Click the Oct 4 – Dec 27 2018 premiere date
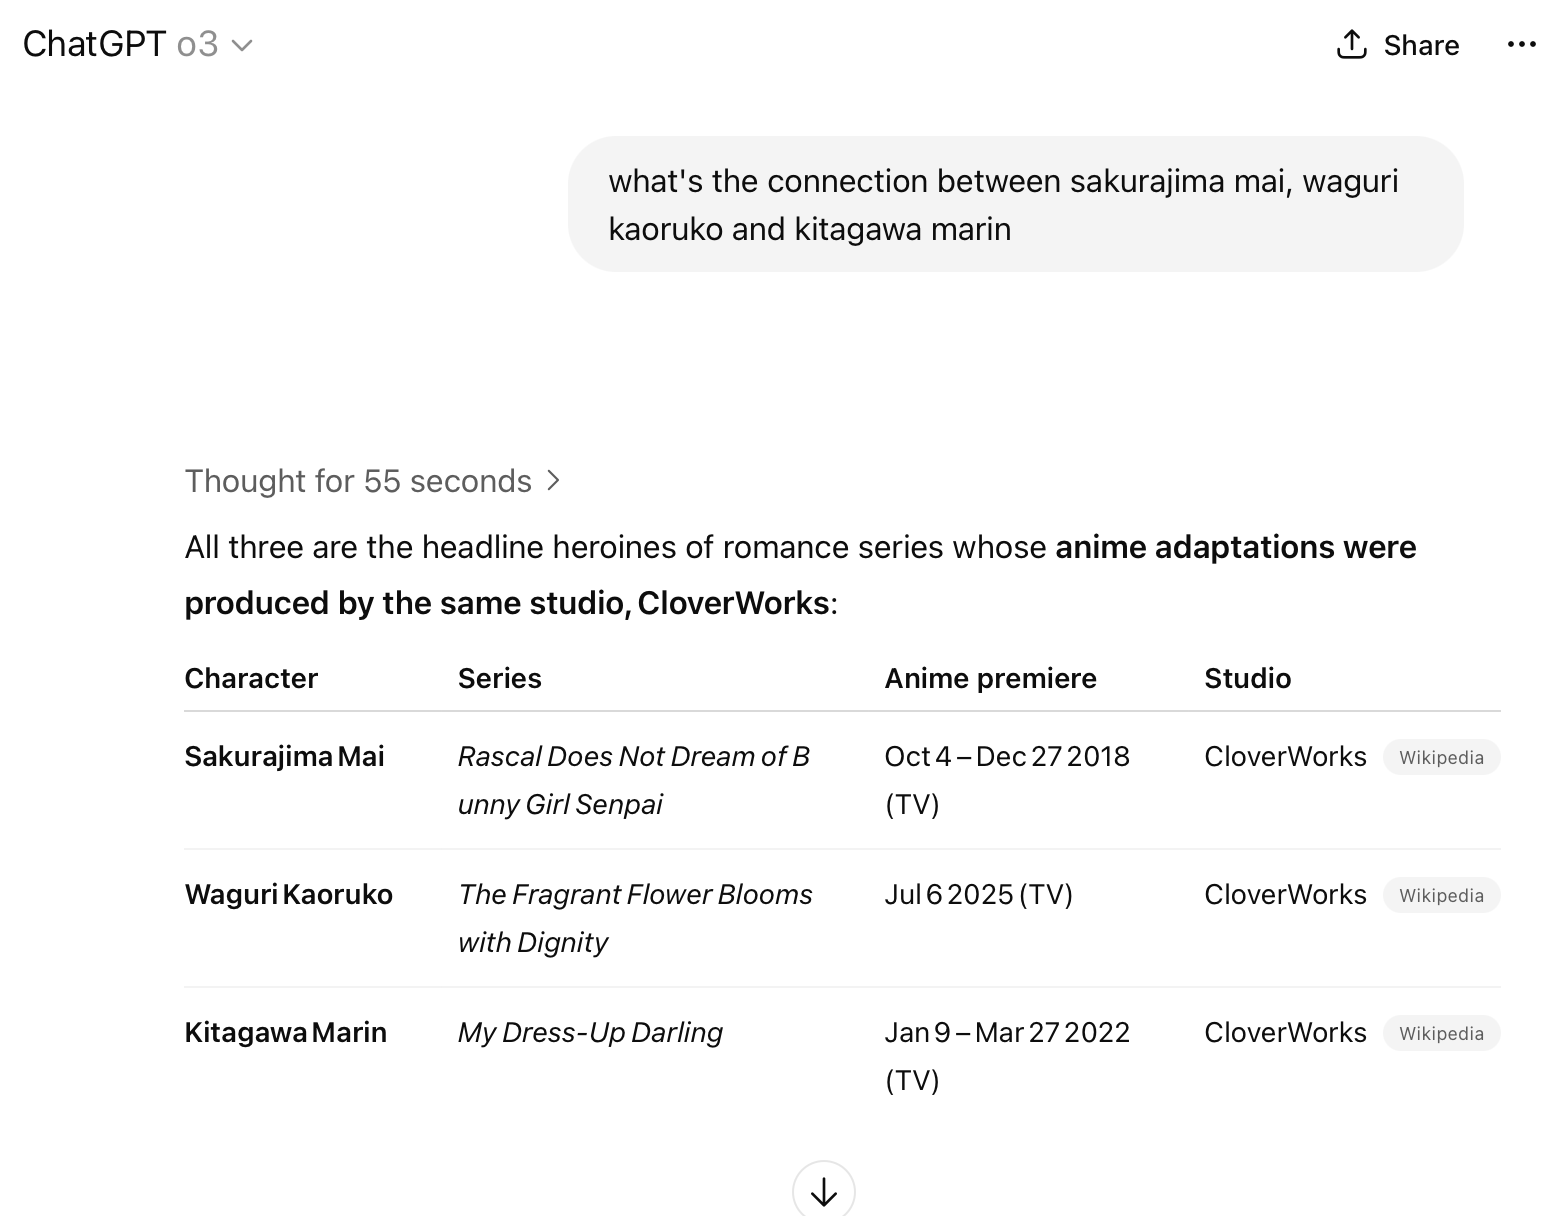Image resolution: width=1562 pixels, height=1216 pixels. pos(1007,780)
